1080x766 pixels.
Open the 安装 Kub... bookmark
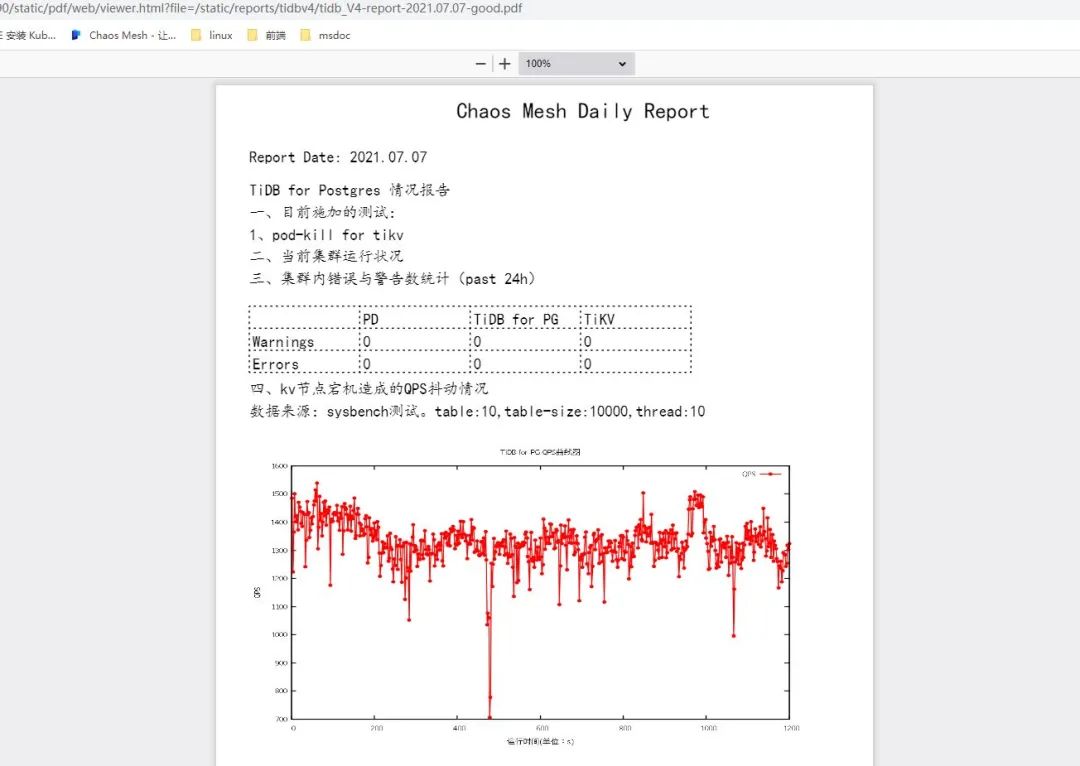tap(28, 35)
